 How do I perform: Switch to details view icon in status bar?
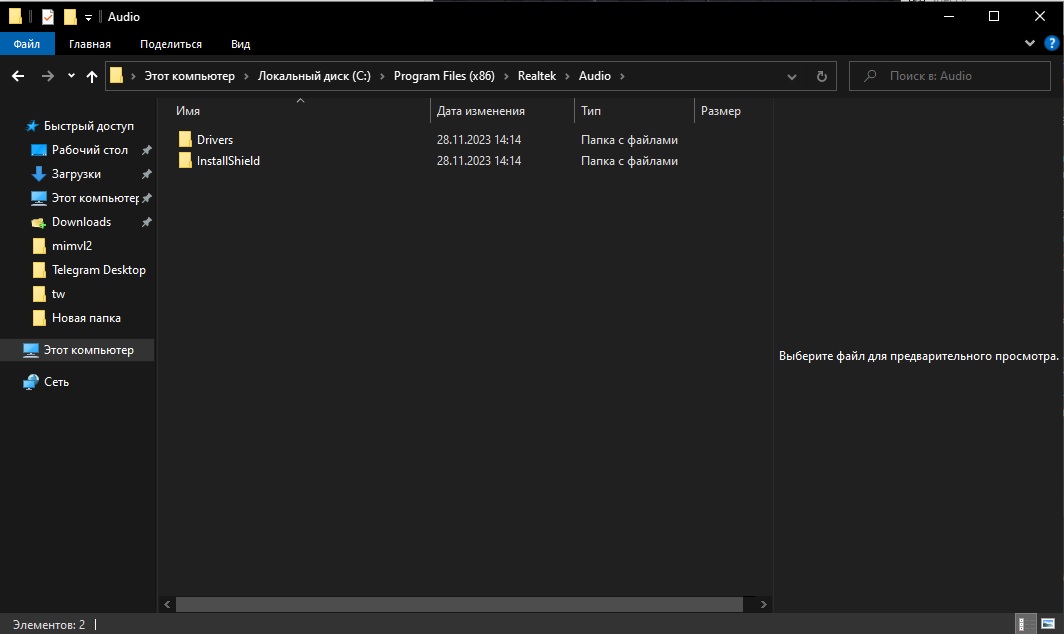[1025, 624]
